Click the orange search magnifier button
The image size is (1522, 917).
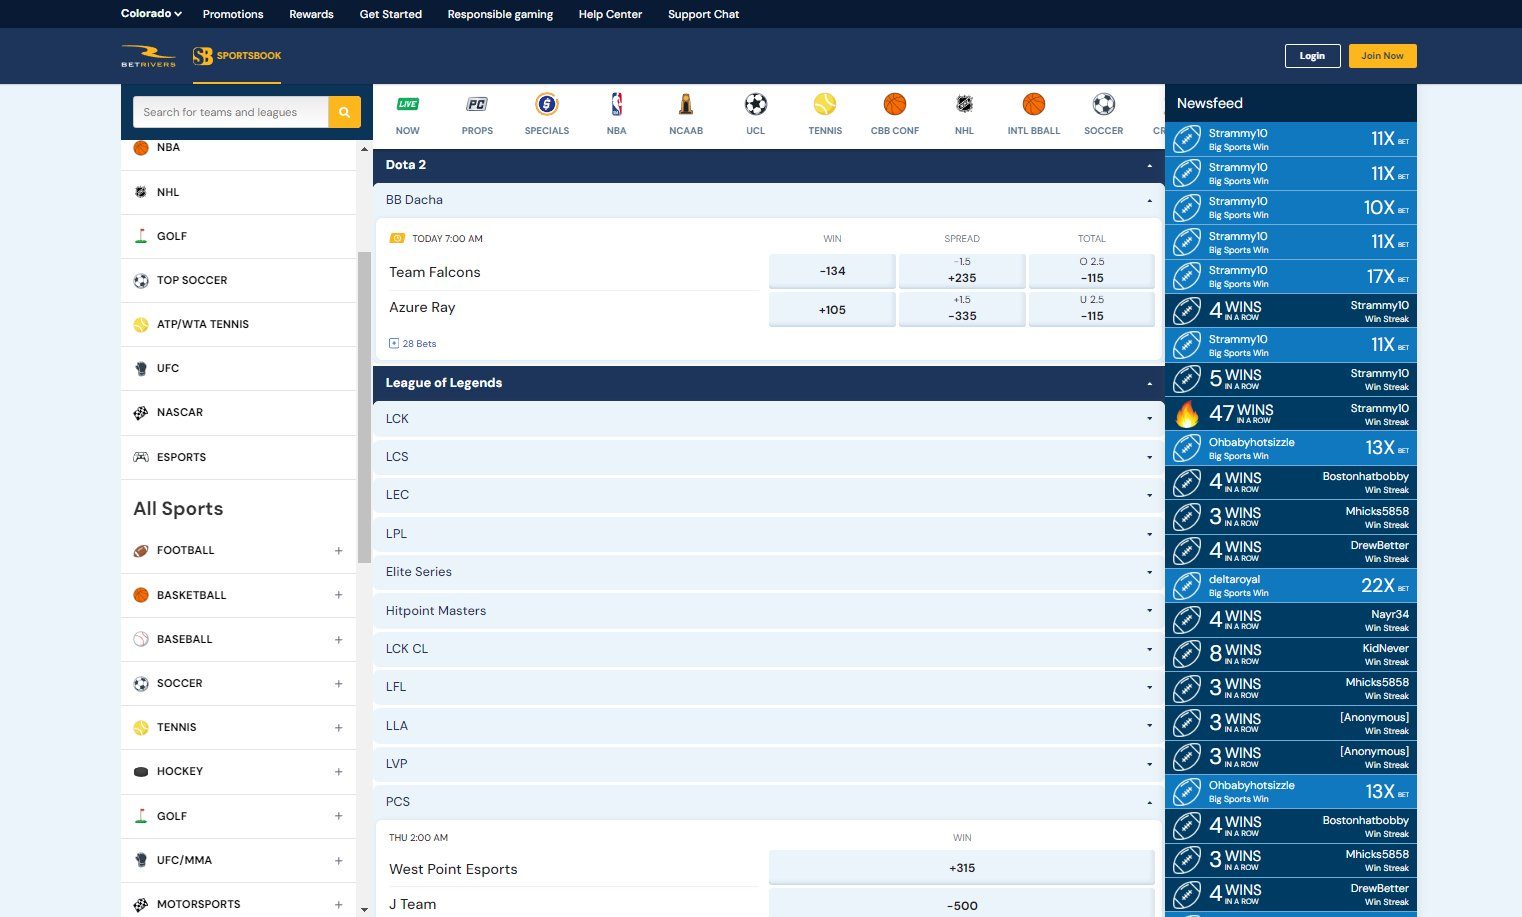pos(344,112)
